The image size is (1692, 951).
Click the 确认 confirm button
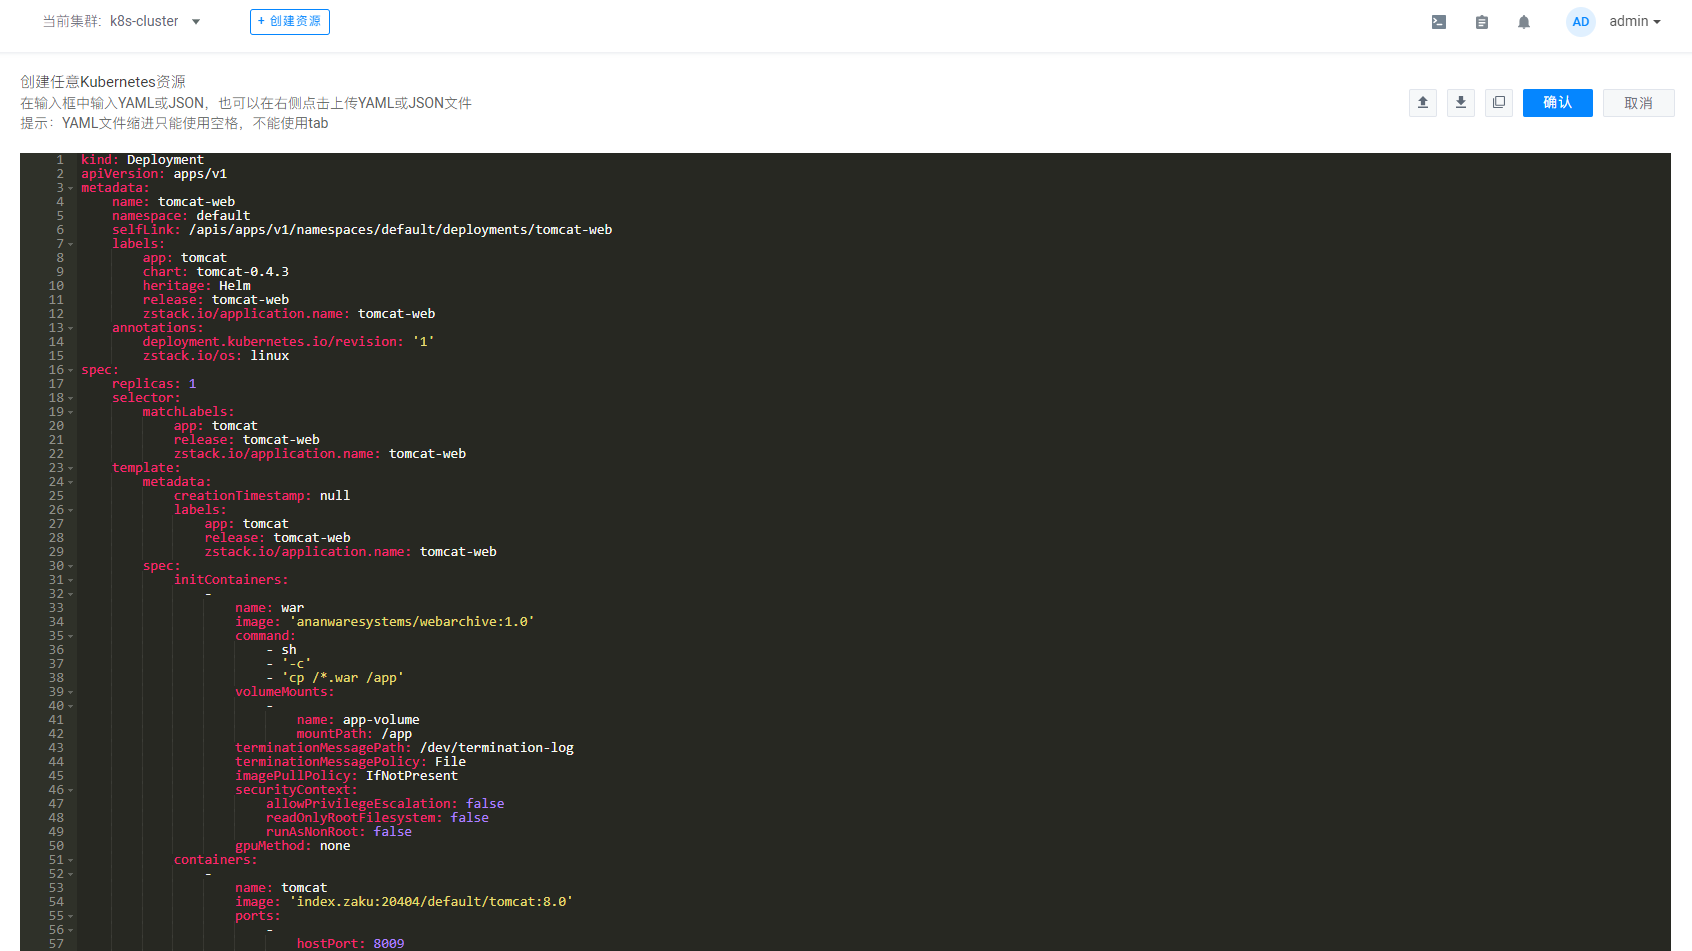point(1557,102)
